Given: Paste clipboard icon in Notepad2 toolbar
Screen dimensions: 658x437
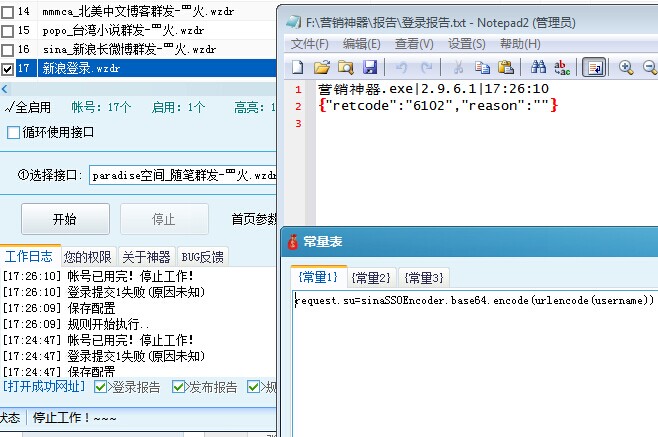Looking at the screenshot, I should (506, 67).
